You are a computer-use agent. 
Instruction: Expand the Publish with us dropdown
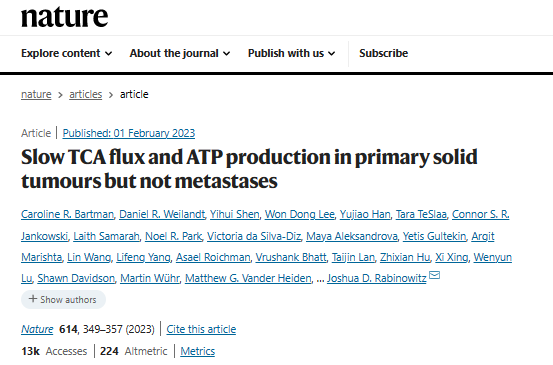tap(292, 53)
